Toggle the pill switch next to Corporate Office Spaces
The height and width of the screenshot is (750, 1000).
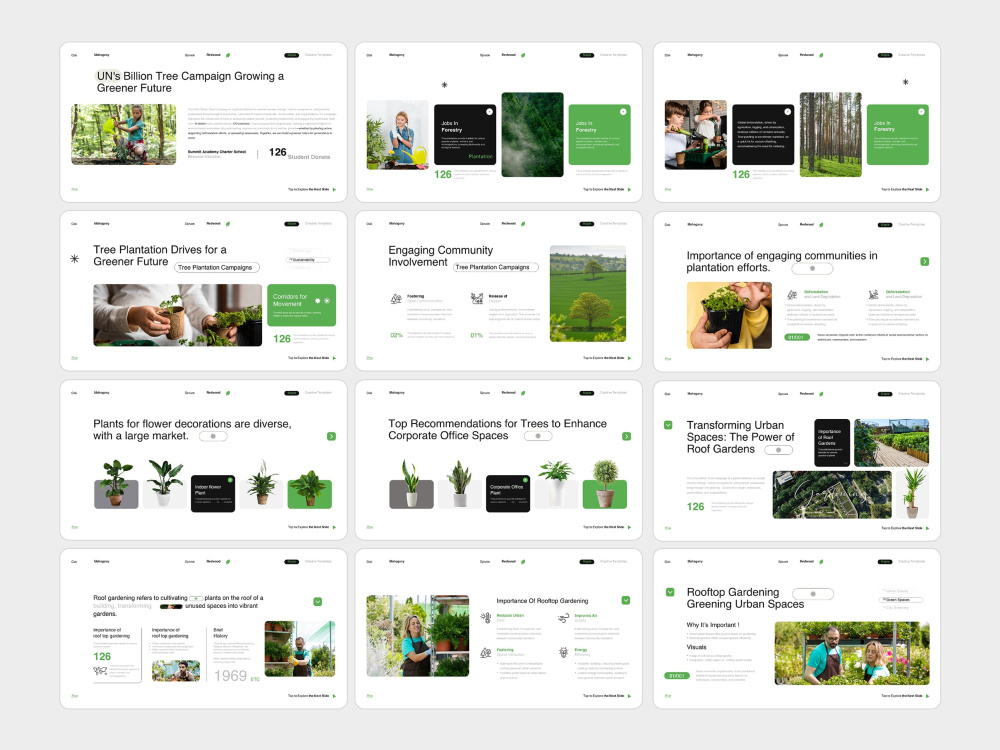click(538, 436)
